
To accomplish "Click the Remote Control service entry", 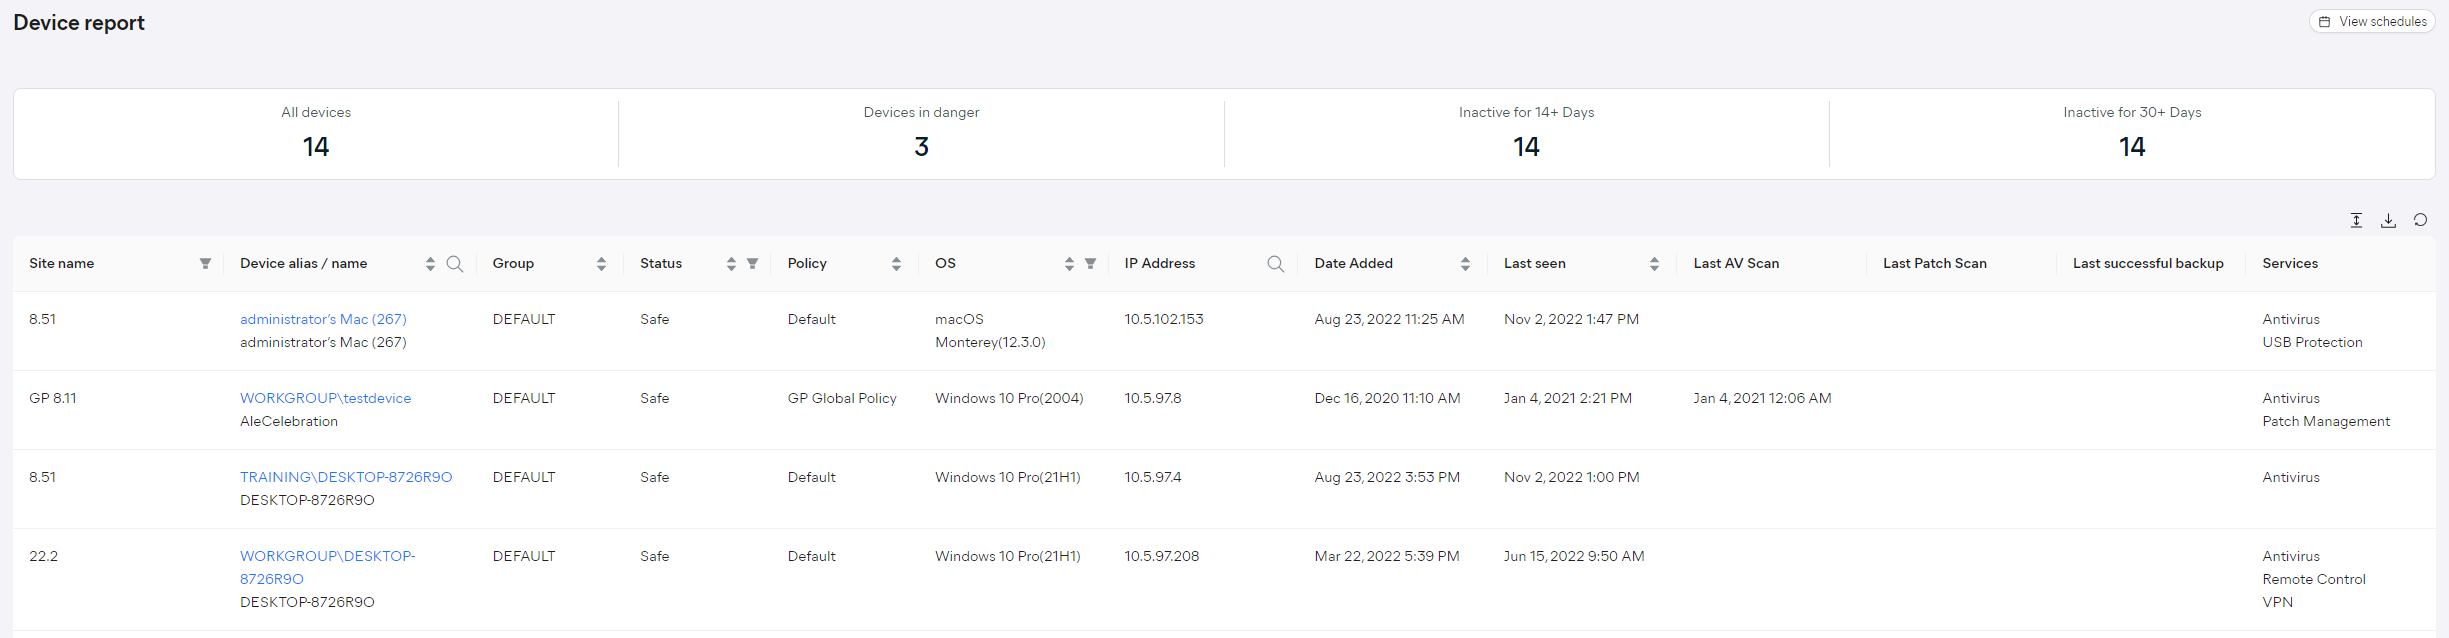I will [x=2314, y=579].
